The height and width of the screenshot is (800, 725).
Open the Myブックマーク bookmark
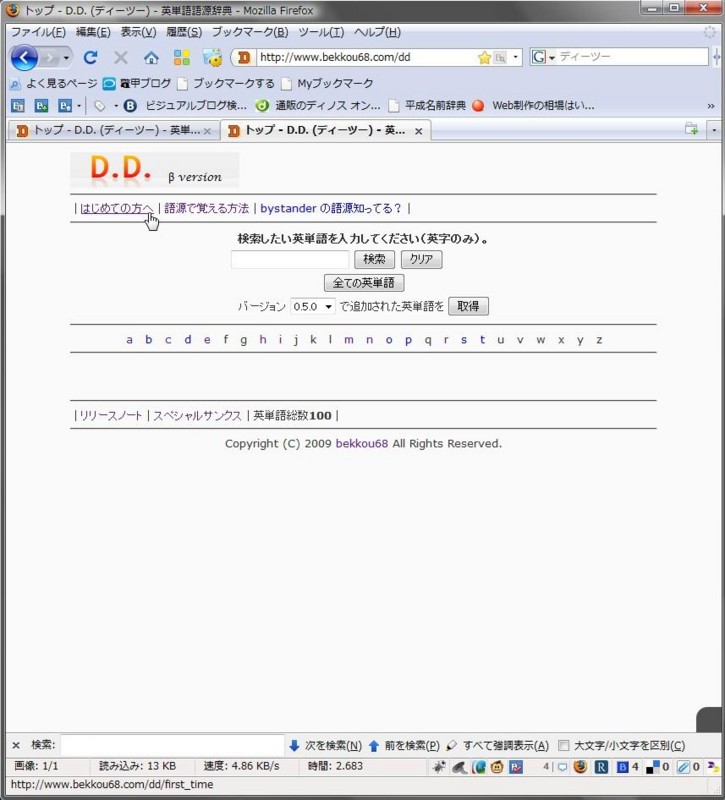click(328, 83)
